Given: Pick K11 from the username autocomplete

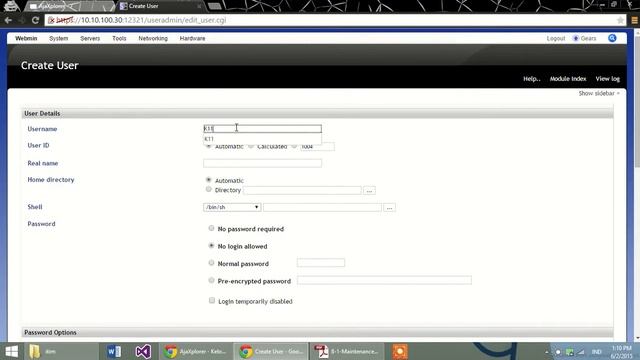Looking at the screenshot, I should [x=262, y=139].
